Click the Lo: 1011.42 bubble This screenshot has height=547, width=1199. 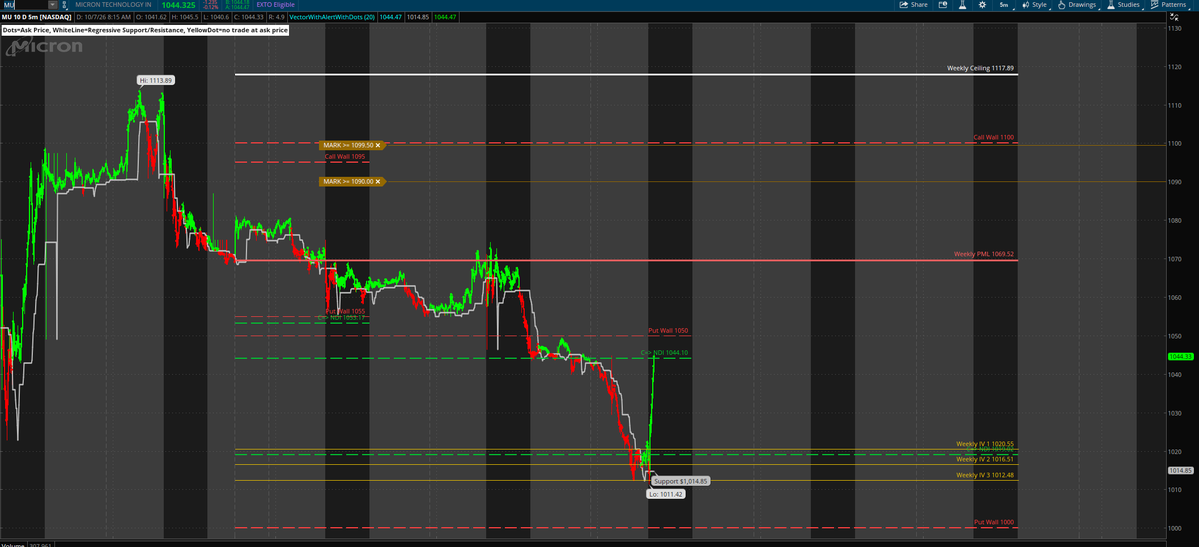[x=666, y=494]
